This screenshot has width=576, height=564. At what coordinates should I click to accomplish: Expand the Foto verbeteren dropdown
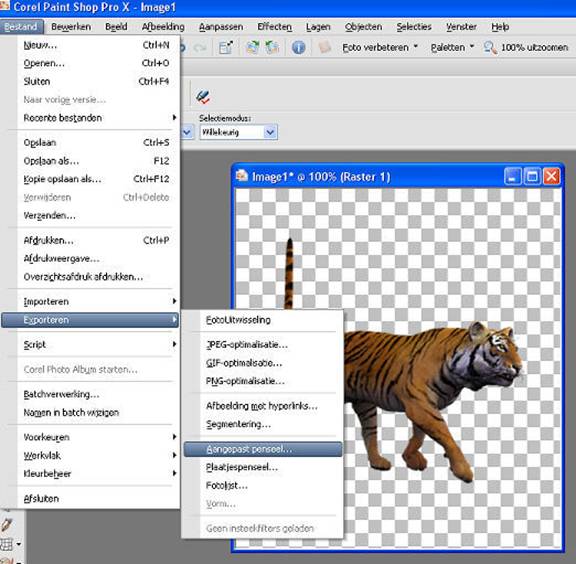point(416,47)
